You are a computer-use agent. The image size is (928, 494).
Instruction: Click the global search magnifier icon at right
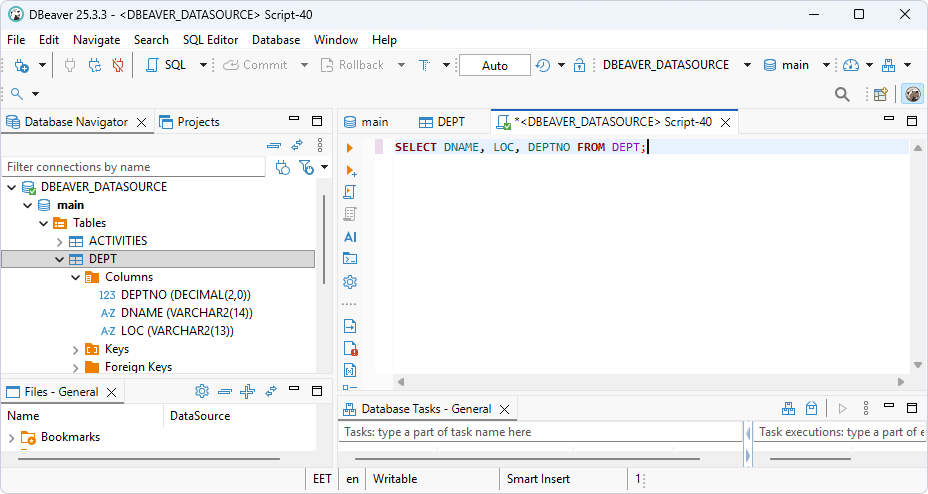click(842, 94)
